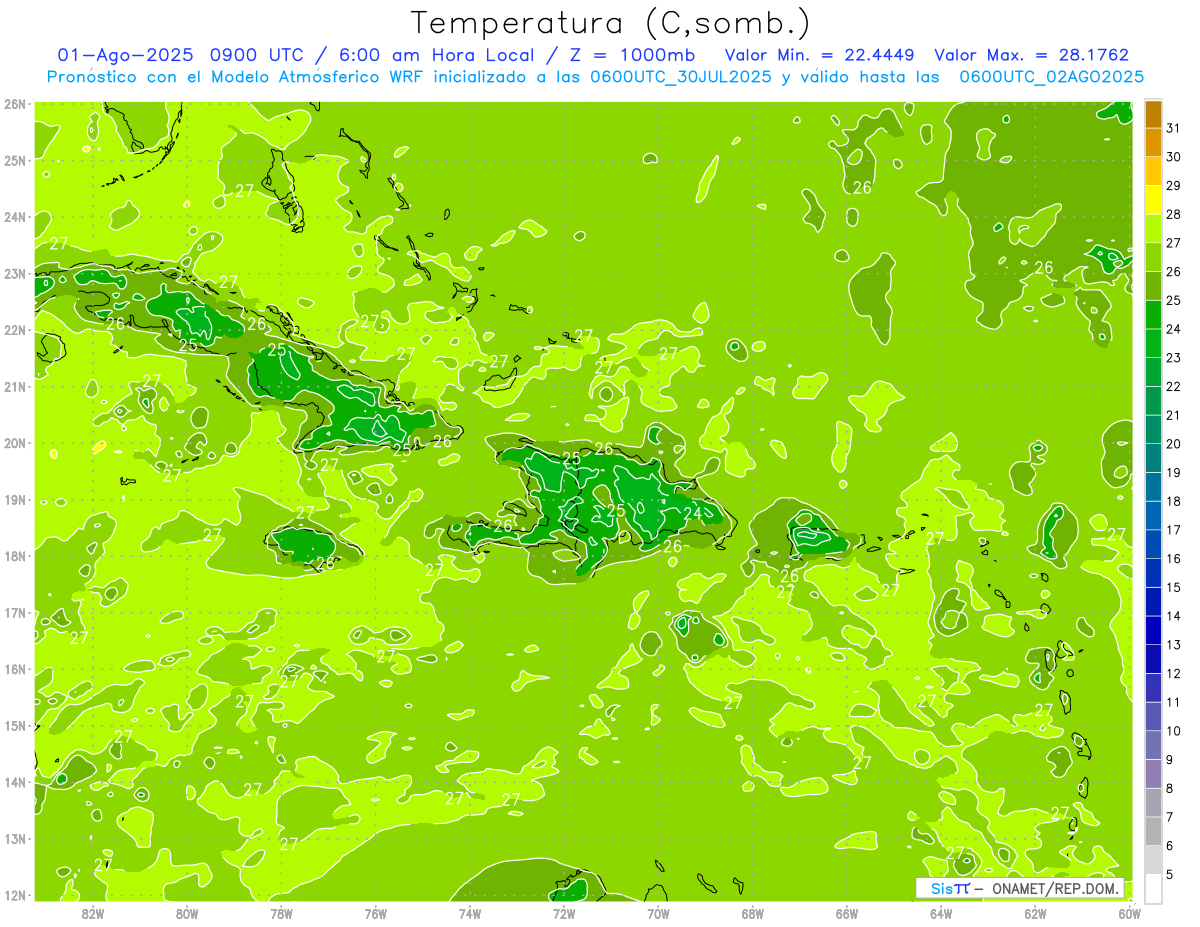Click the "0600UTC_02AGO2025" valid-until time
The image size is (1200, 927).
click(1052, 77)
